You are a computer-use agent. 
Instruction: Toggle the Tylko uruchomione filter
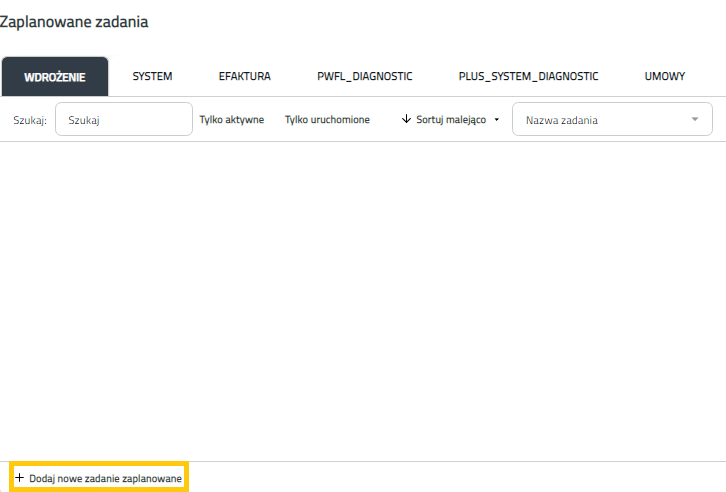tap(327, 119)
